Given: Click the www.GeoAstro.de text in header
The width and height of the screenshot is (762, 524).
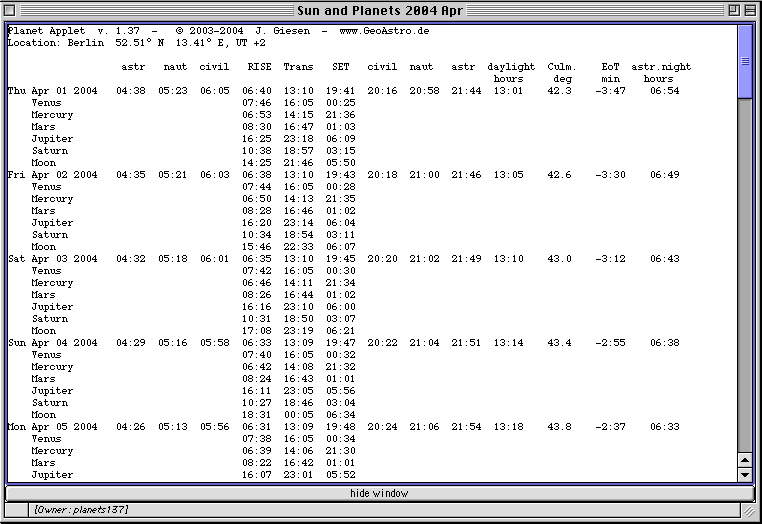Looking at the screenshot, I should pyautogui.click(x=385, y=31).
